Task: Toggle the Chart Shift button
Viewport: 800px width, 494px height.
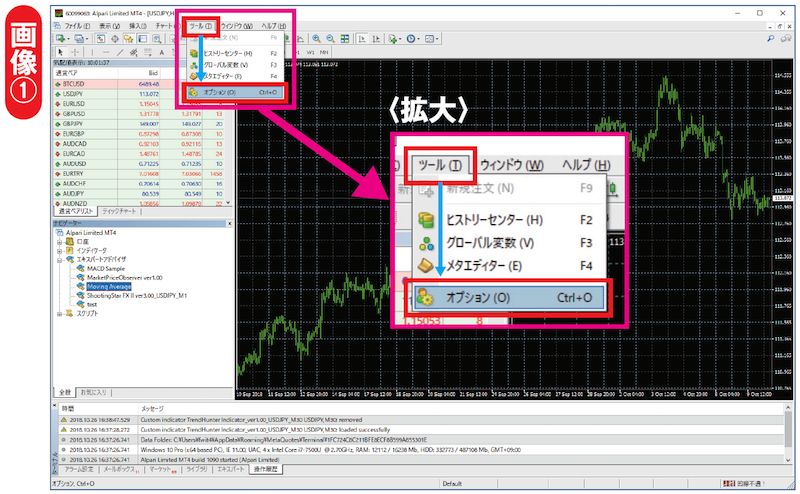Action: tap(376, 39)
